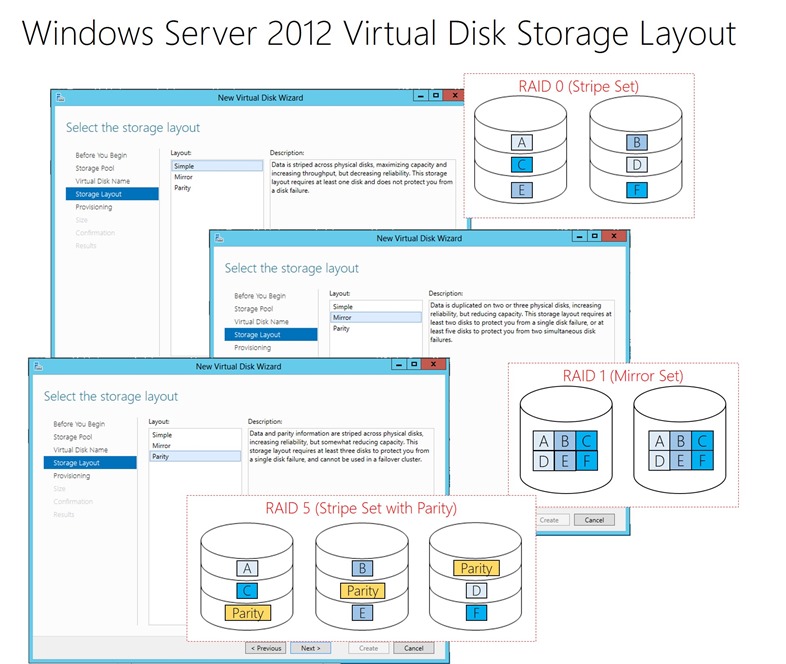Viewport: 786px width, 664px height.
Task: Click block F in RAID 0 diagram
Action: pyautogui.click(x=637, y=190)
